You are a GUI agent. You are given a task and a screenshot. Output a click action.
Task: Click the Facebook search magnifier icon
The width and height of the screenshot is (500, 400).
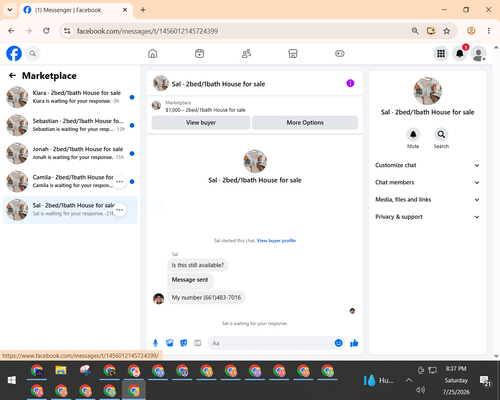[33, 53]
